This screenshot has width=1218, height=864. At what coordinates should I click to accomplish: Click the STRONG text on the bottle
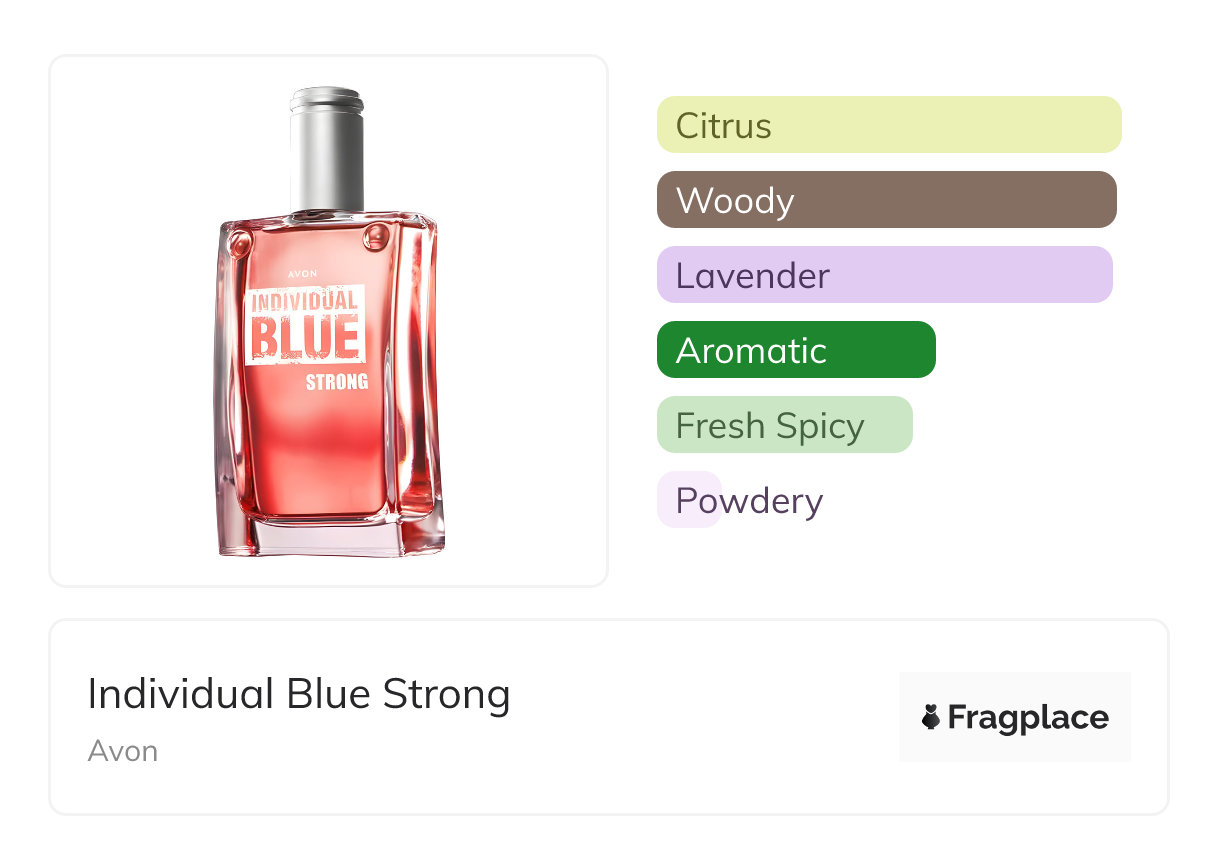336,382
